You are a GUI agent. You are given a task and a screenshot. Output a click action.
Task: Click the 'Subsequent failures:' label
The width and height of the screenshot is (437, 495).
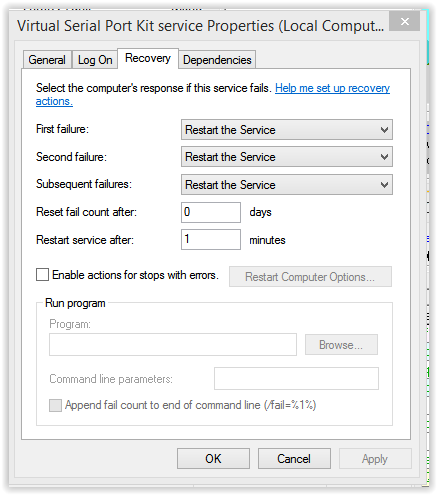point(84,184)
